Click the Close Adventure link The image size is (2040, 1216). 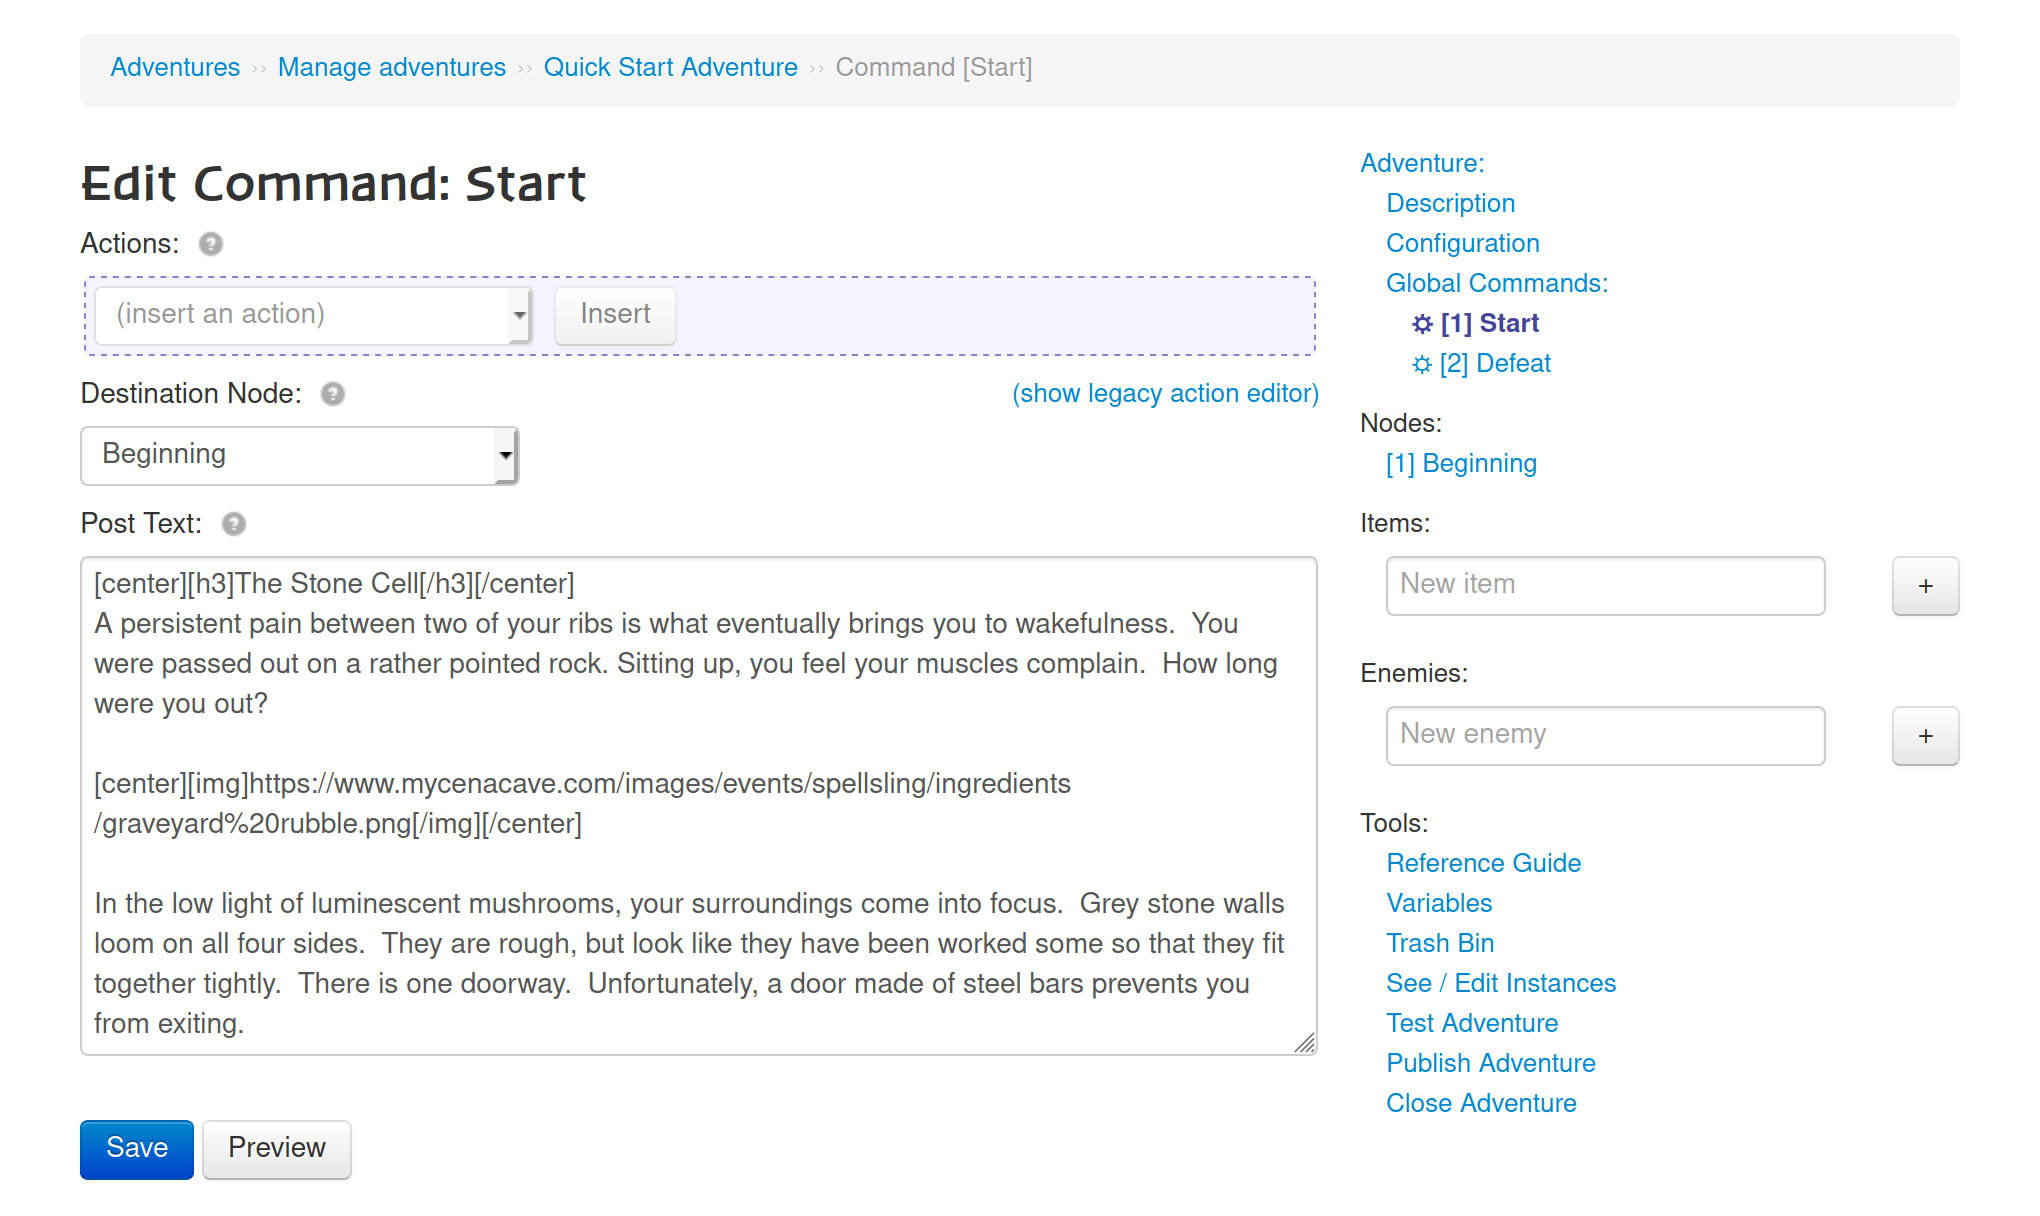(1481, 1103)
